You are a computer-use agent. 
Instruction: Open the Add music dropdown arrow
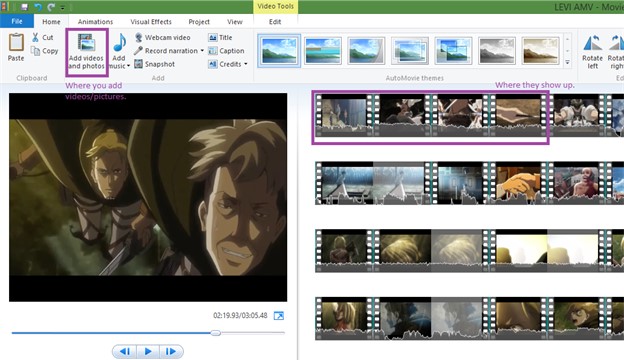point(128,66)
